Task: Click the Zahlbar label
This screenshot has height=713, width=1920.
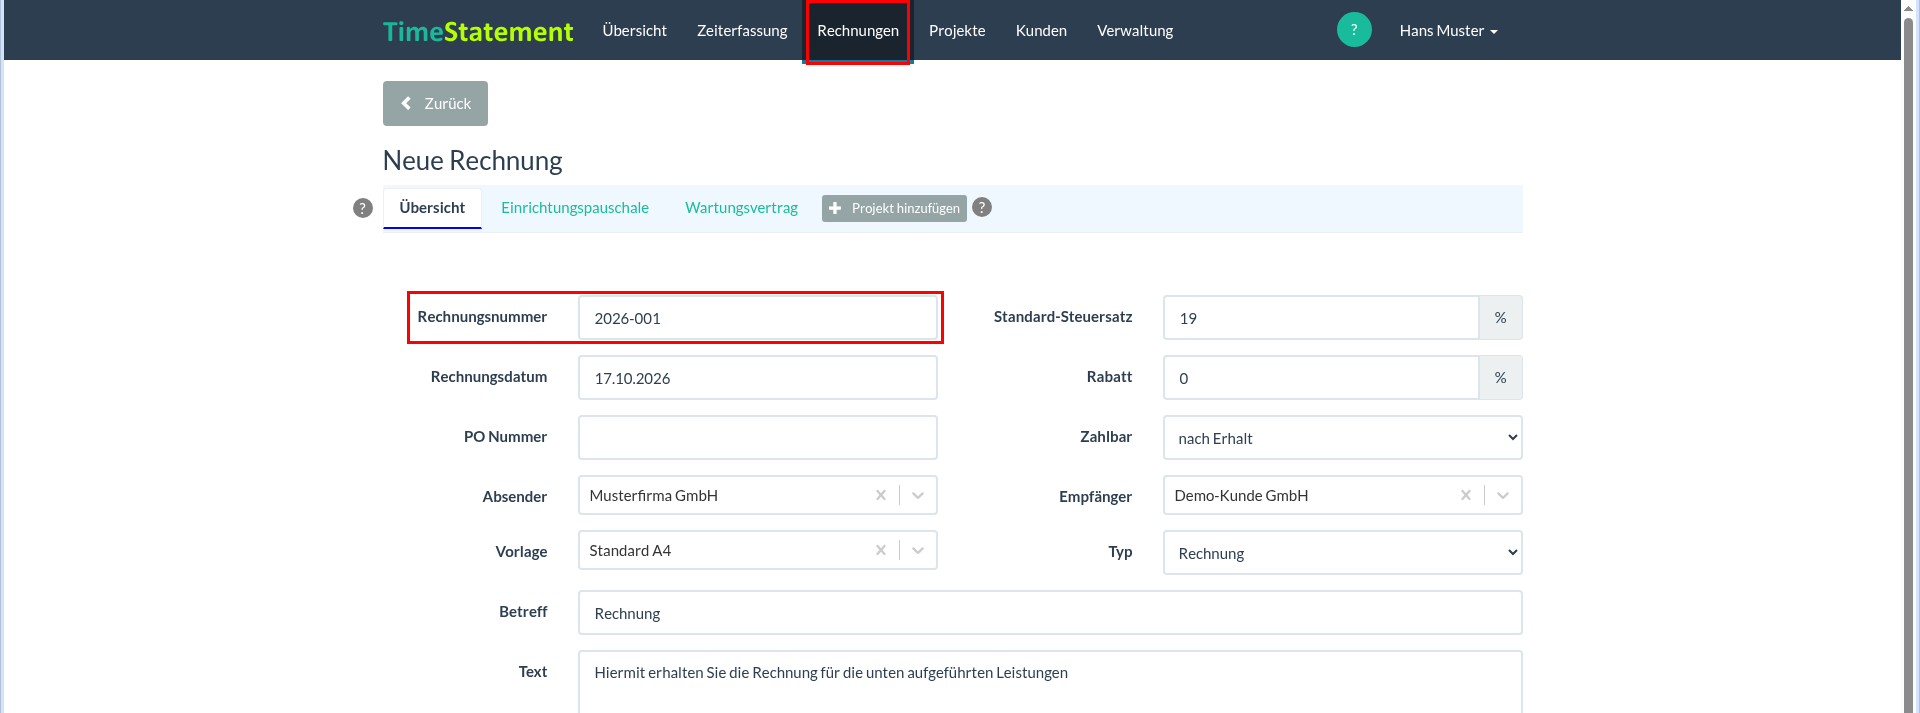Action: click(x=1106, y=437)
